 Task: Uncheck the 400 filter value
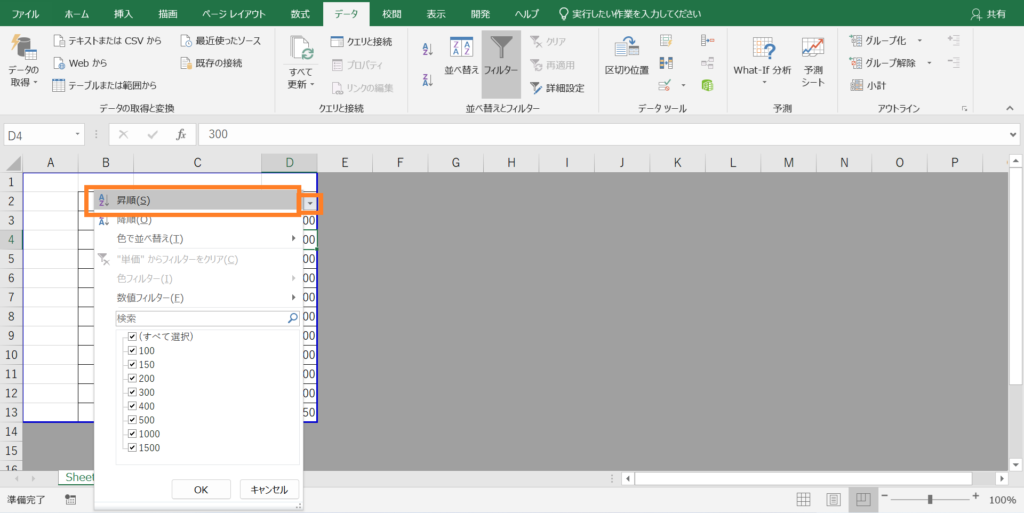(133, 406)
